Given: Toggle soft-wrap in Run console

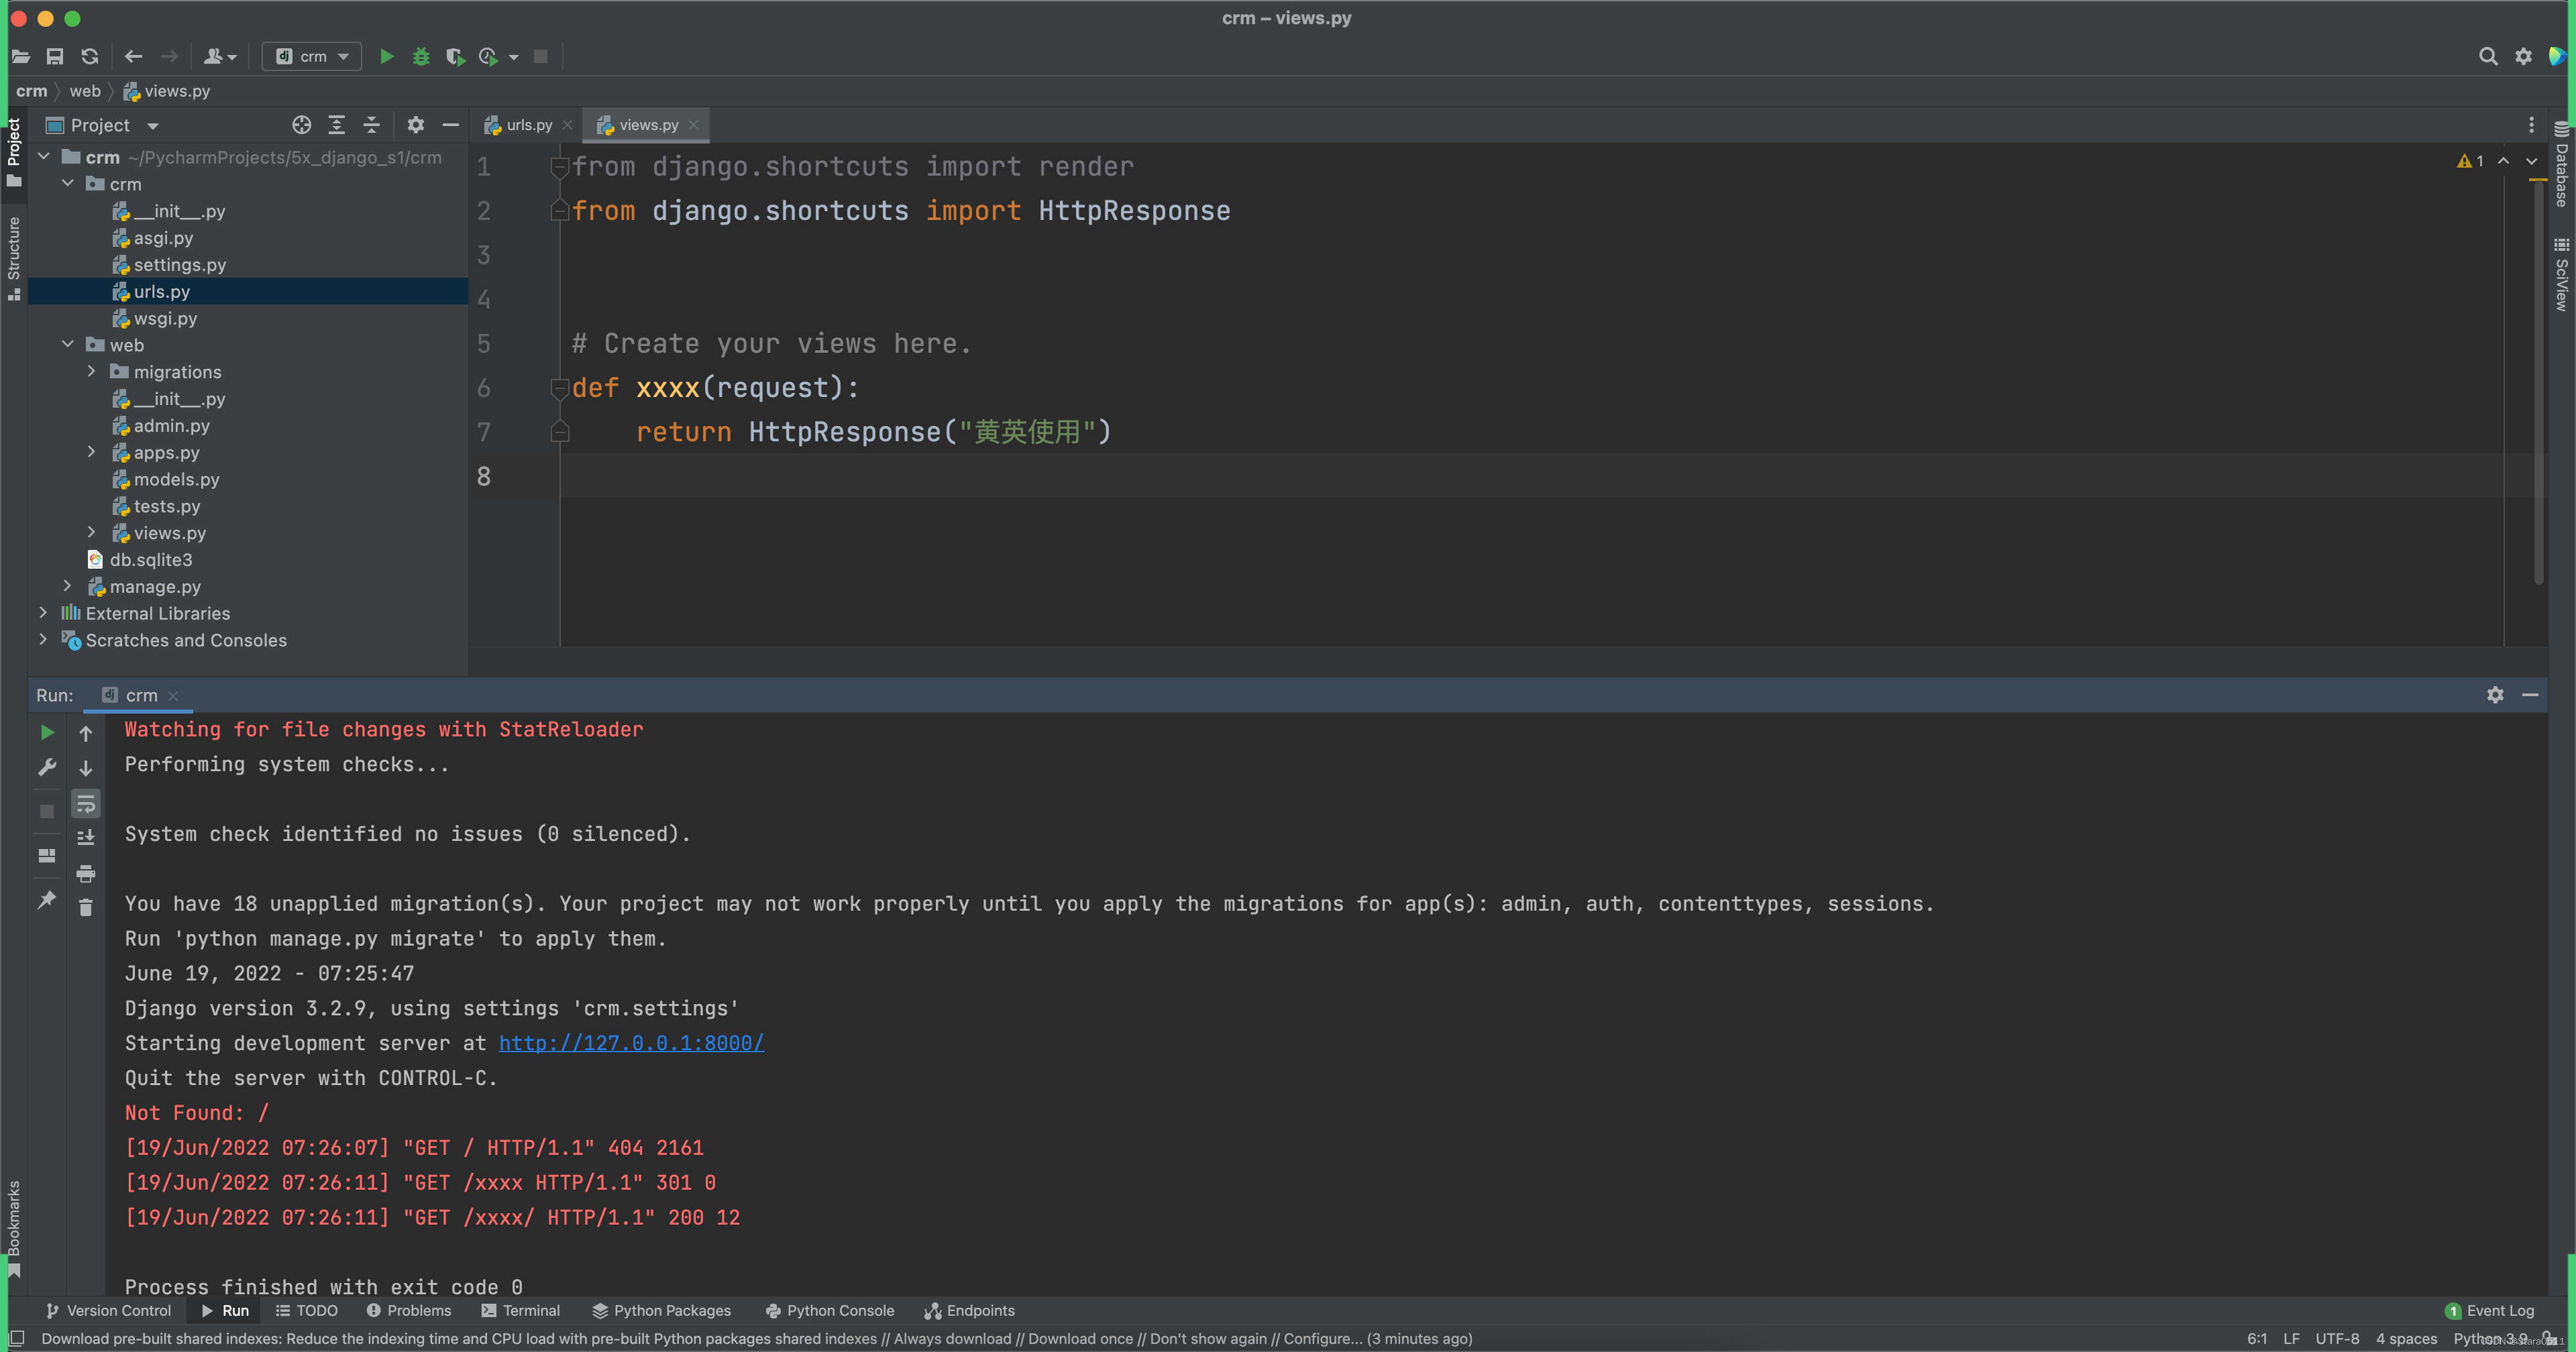Looking at the screenshot, I should pyautogui.click(x=86, y=804).
